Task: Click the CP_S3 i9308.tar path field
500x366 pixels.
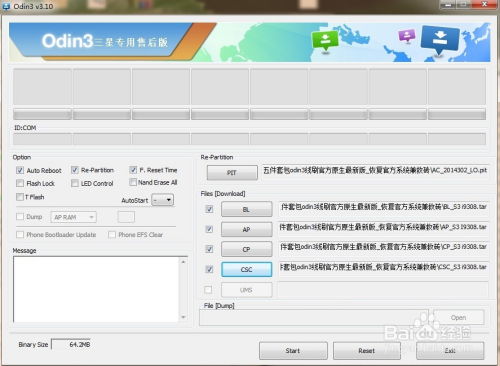Action: [x=384, y=248]
